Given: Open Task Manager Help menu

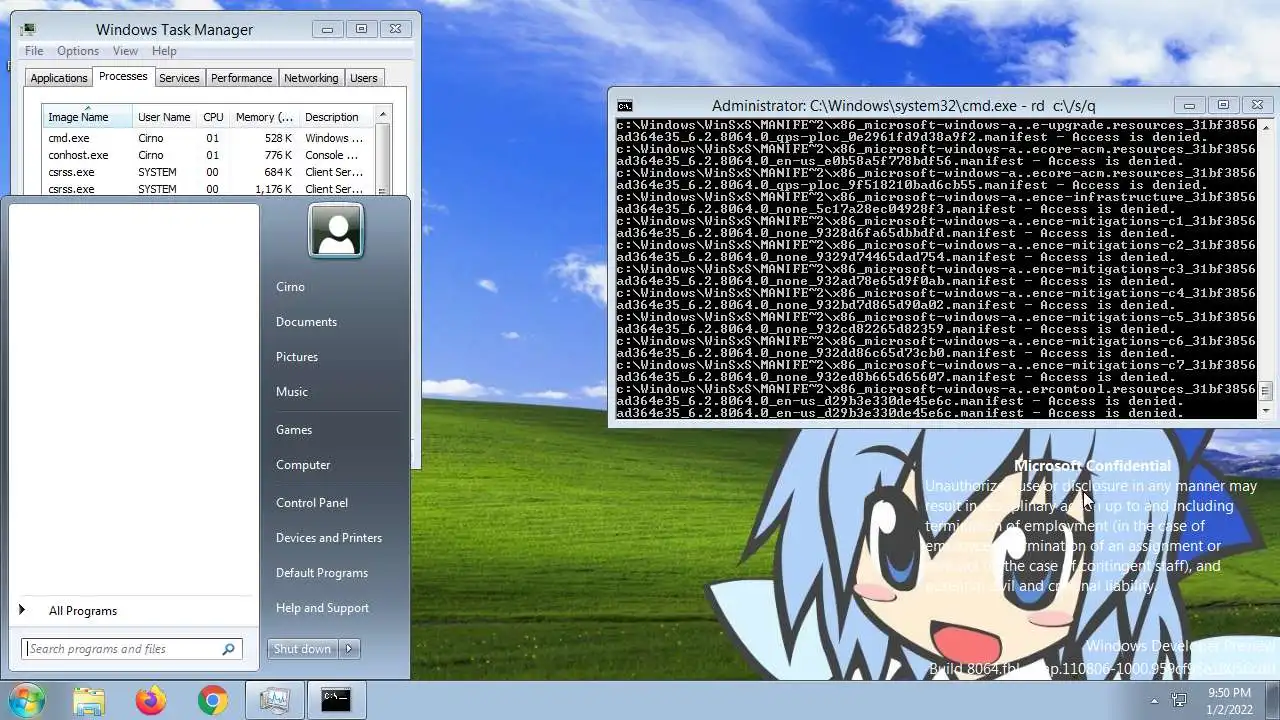Looking at the screenshot, I should click(x=164, y=51).
